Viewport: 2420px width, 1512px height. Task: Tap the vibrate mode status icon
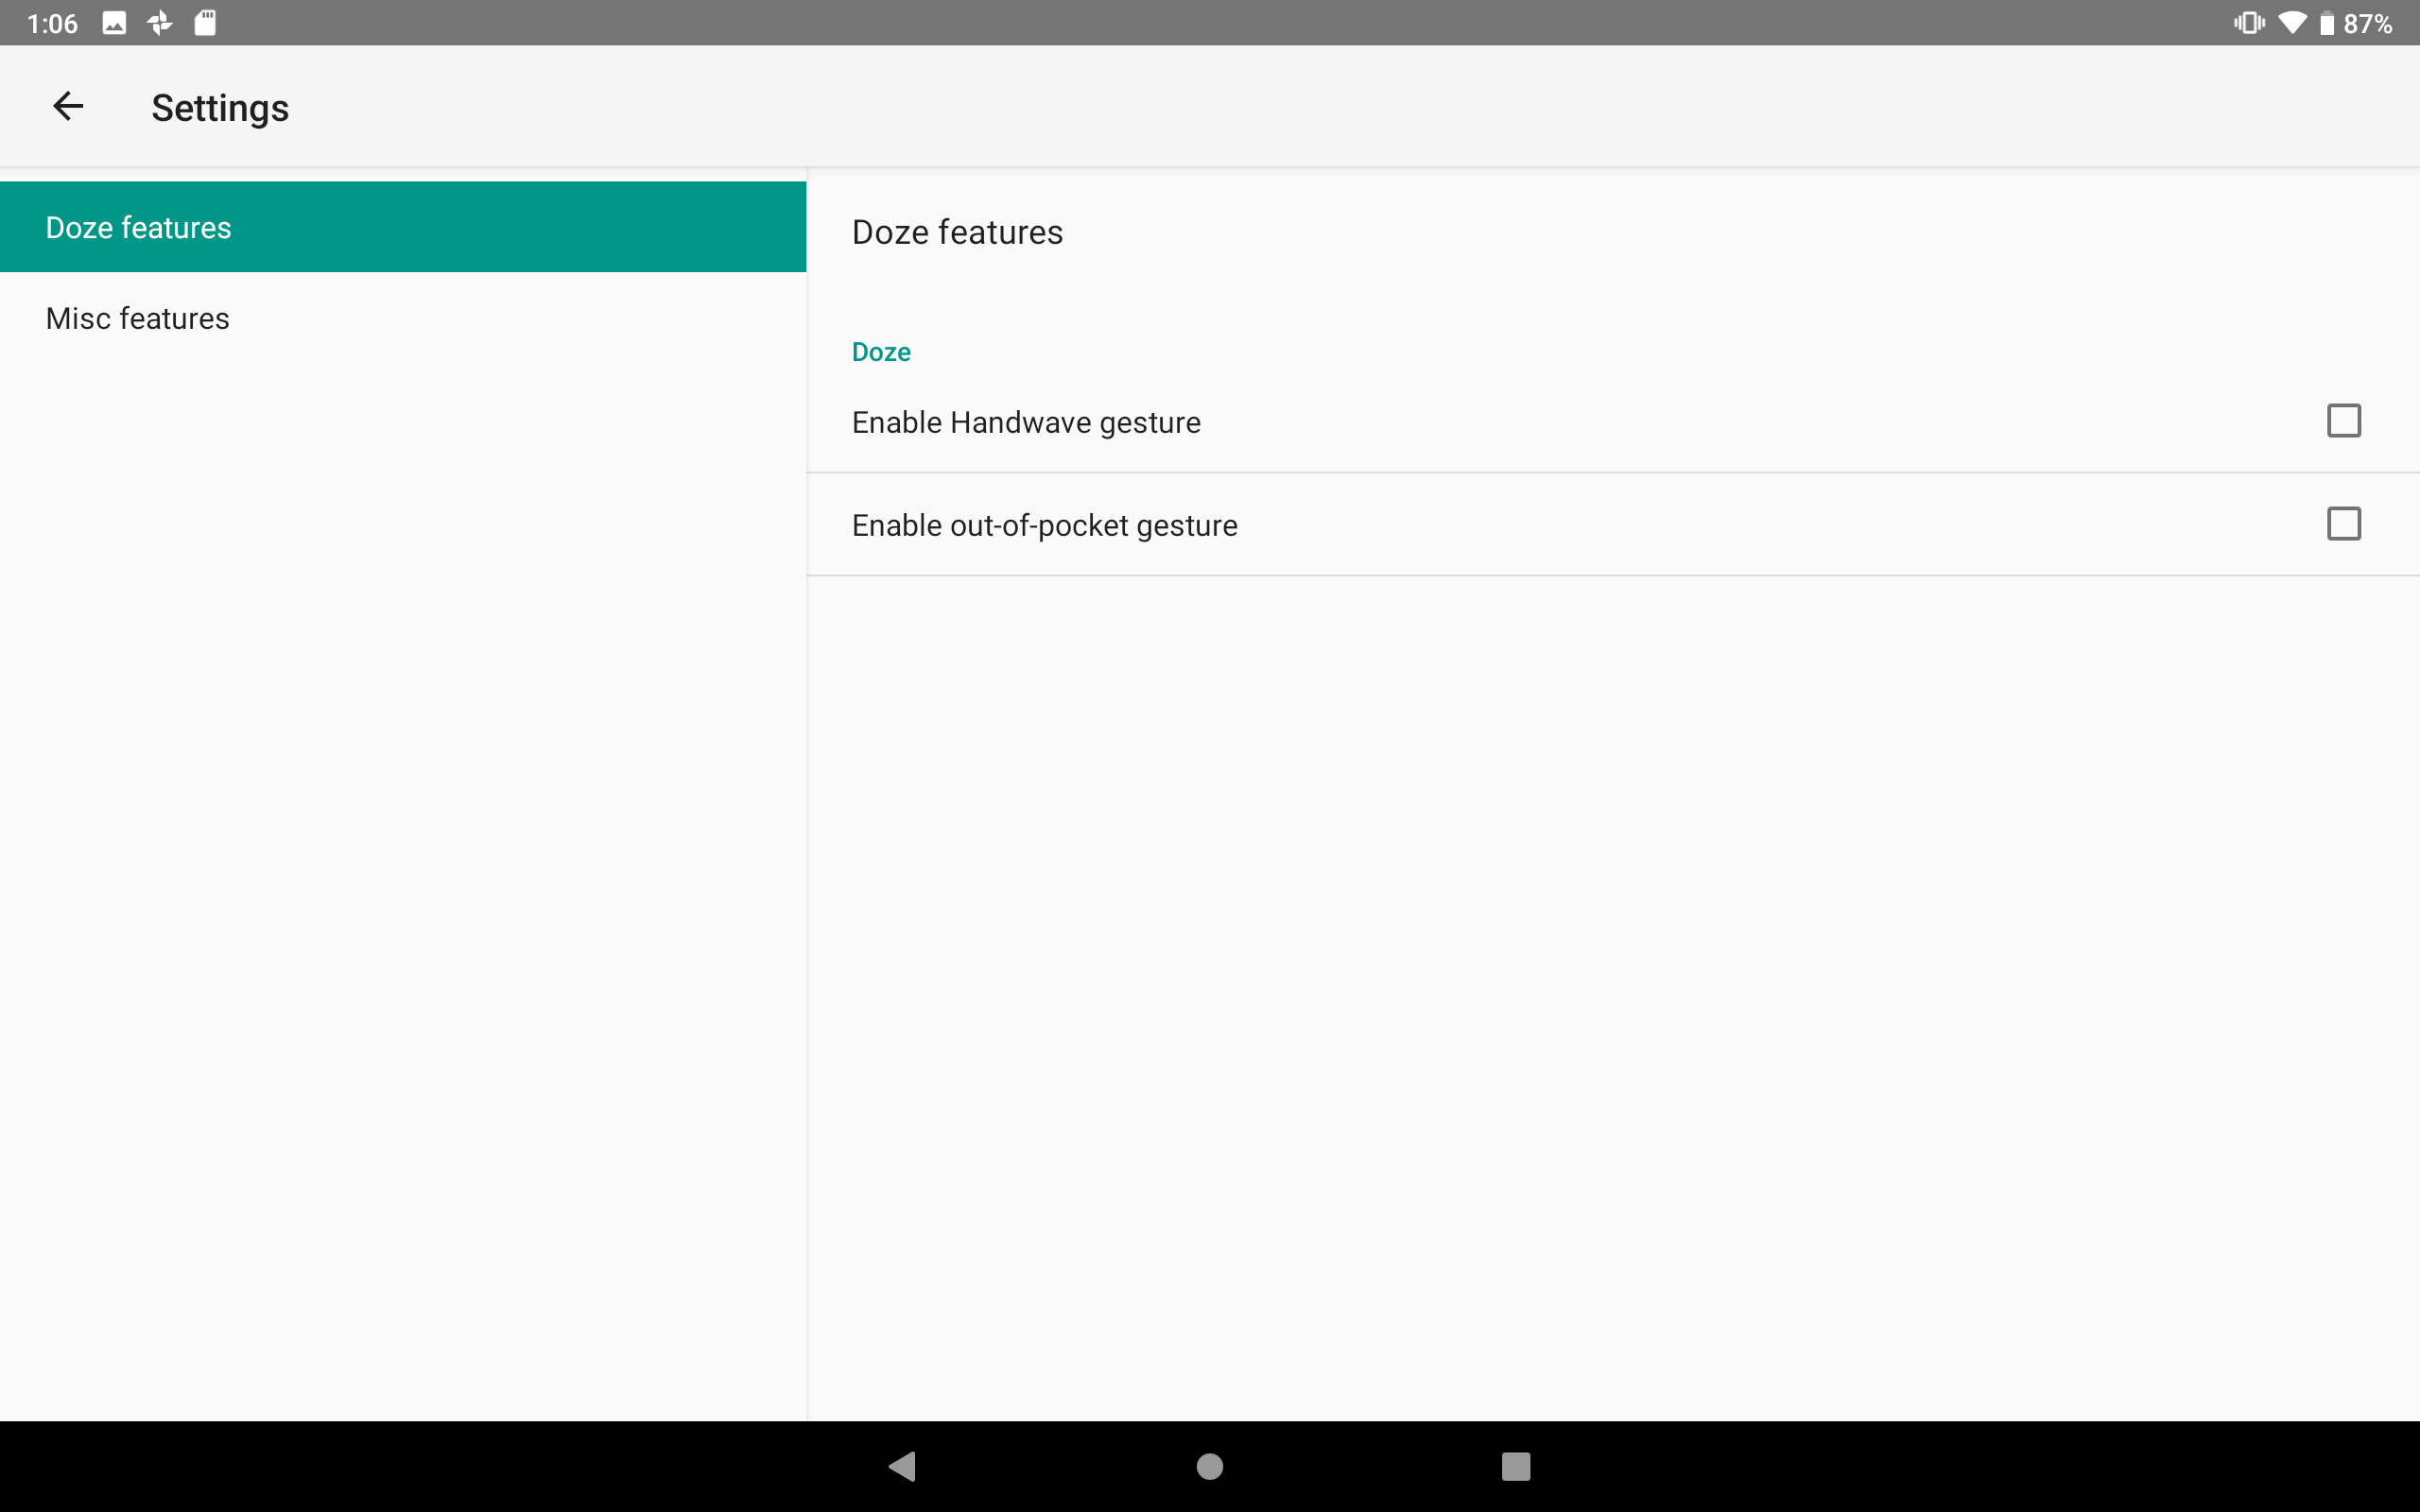tap(2249, 23)
